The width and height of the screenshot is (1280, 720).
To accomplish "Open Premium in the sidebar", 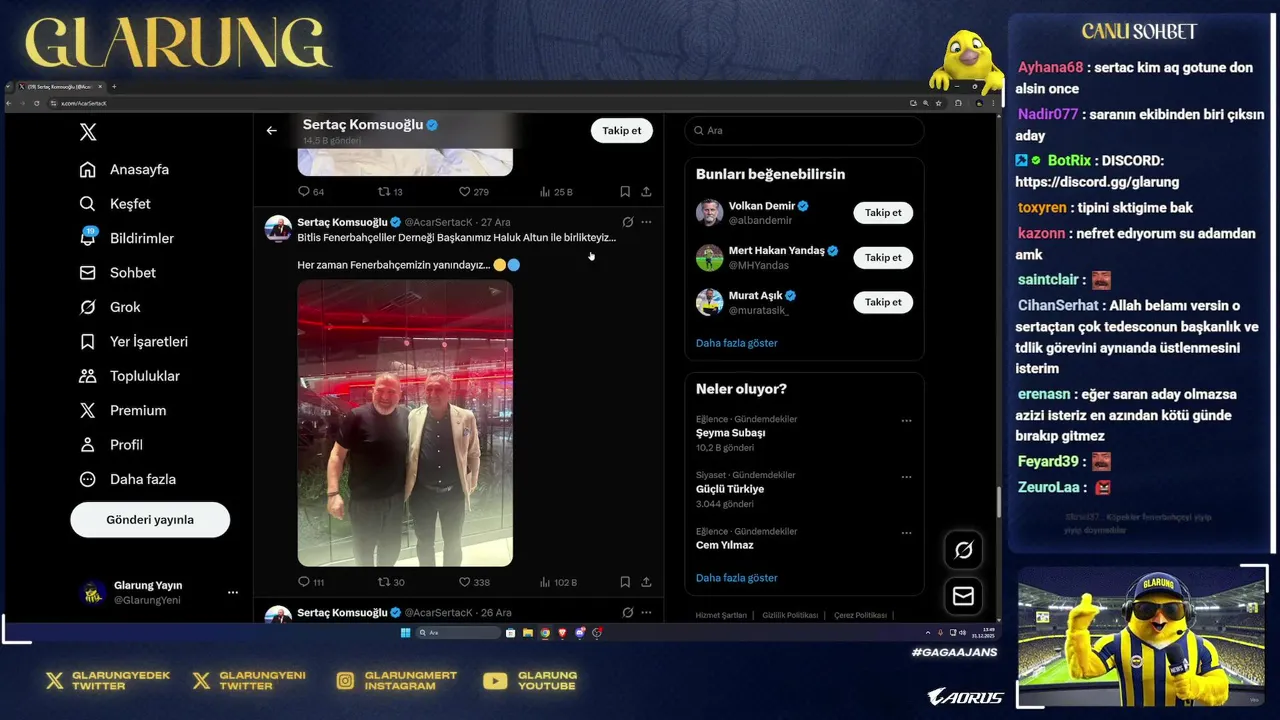I will pyautogui.click(x=123, y=410).
